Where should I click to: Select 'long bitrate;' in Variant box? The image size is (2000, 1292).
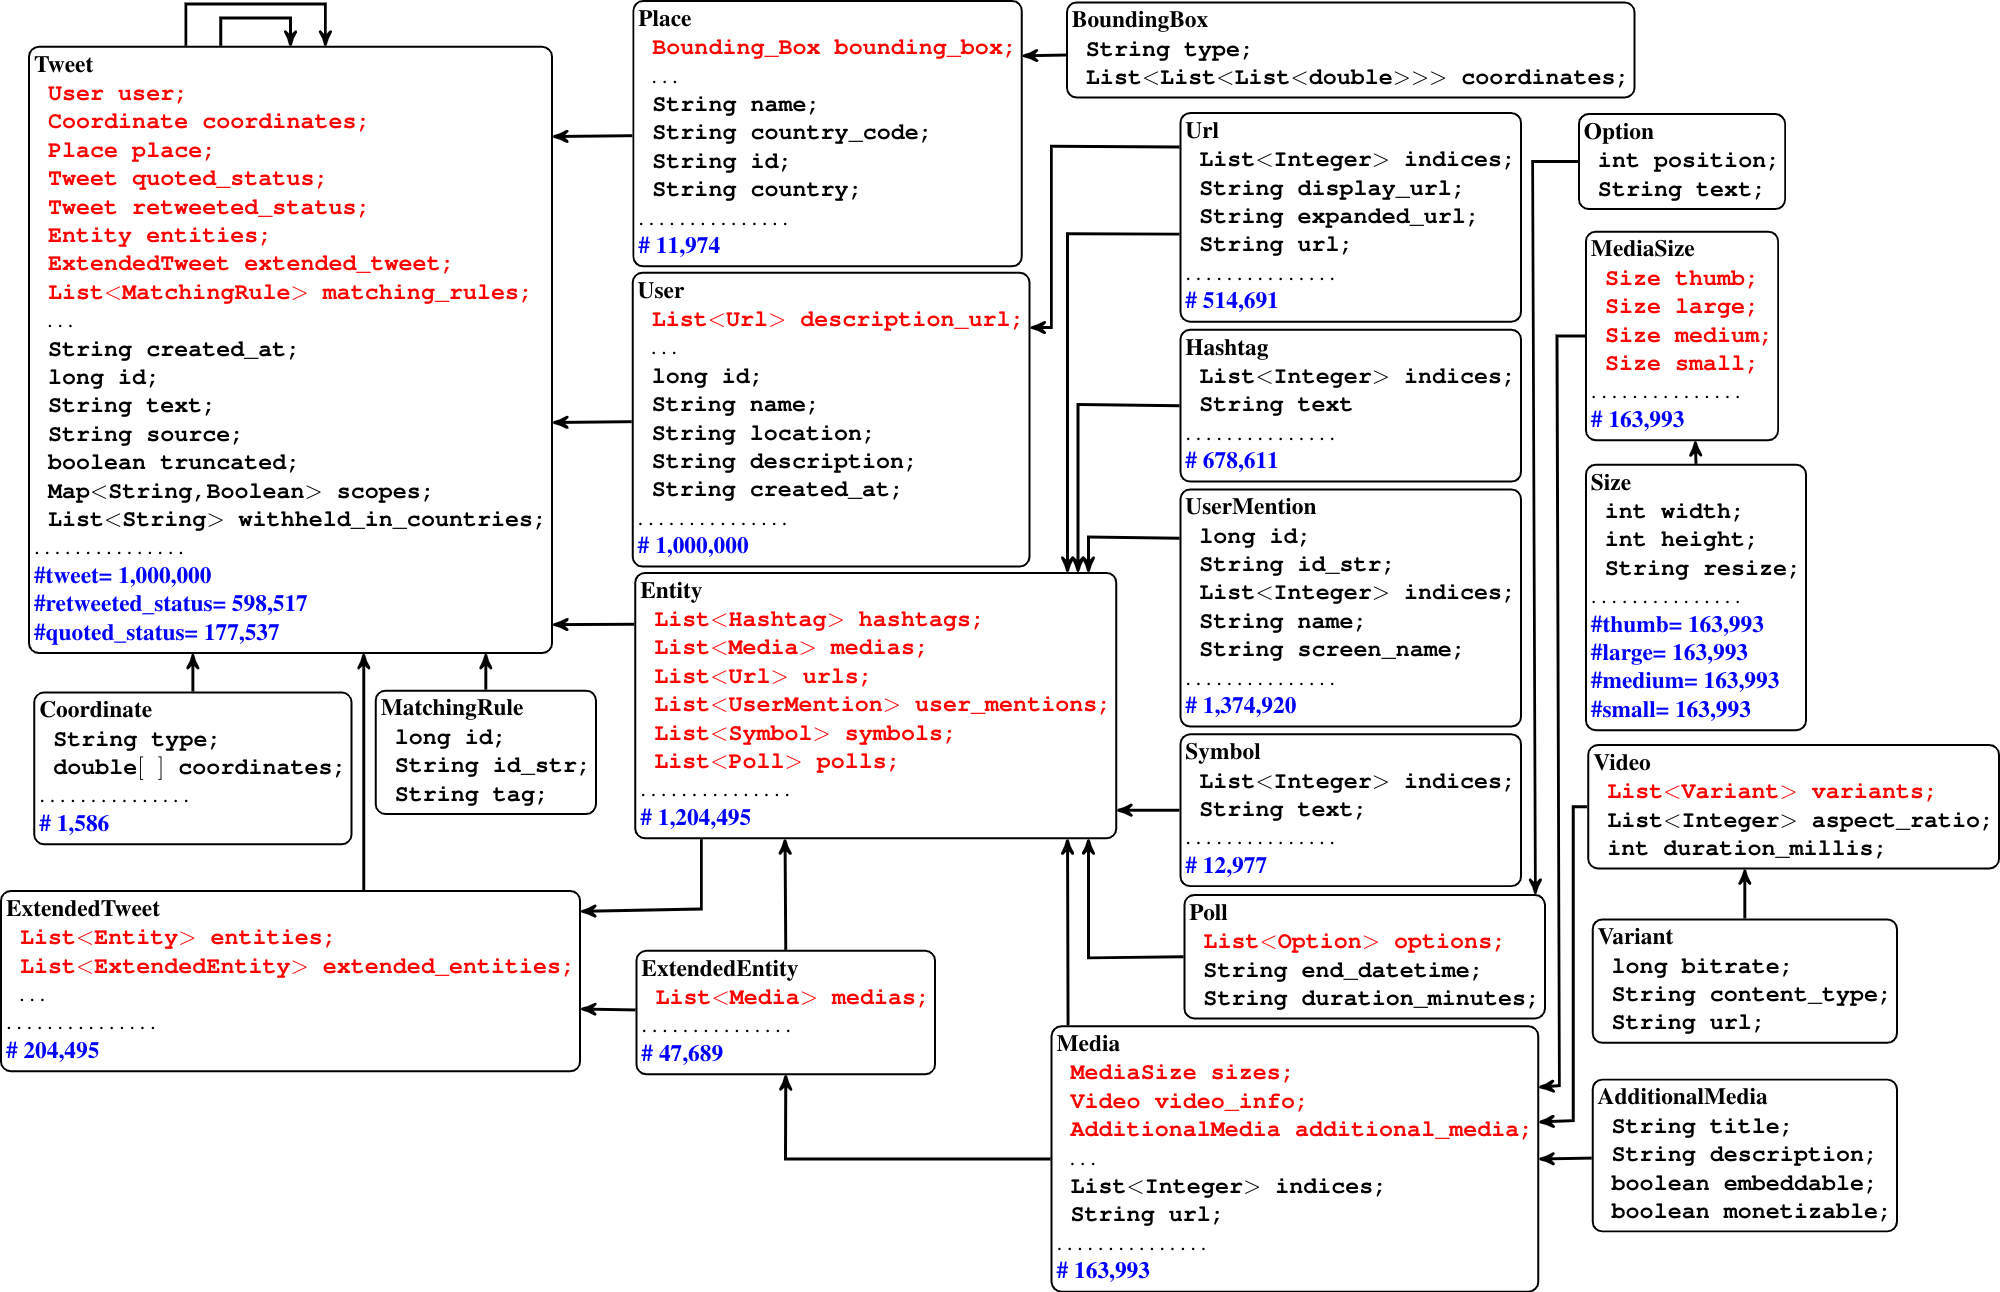pyautogui.click(x=1700, y=967)
